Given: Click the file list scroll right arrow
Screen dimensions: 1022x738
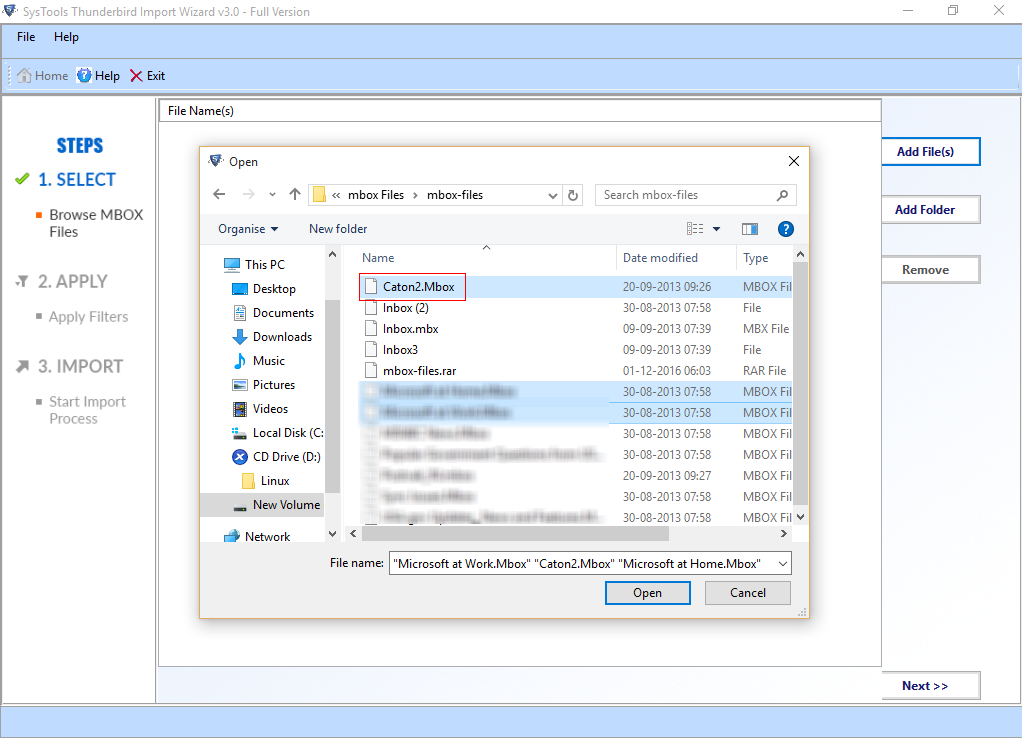Looking at the screenshot, I should coord(783,534).
